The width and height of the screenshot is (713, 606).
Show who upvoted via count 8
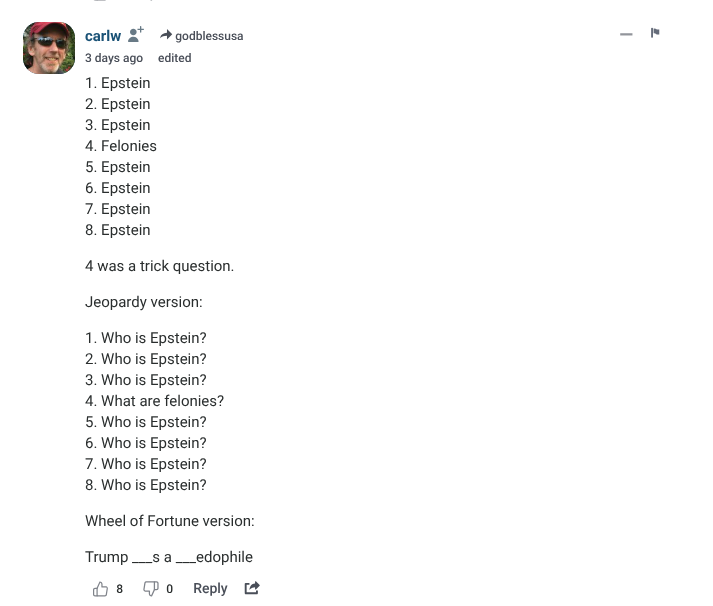(119, 589)
